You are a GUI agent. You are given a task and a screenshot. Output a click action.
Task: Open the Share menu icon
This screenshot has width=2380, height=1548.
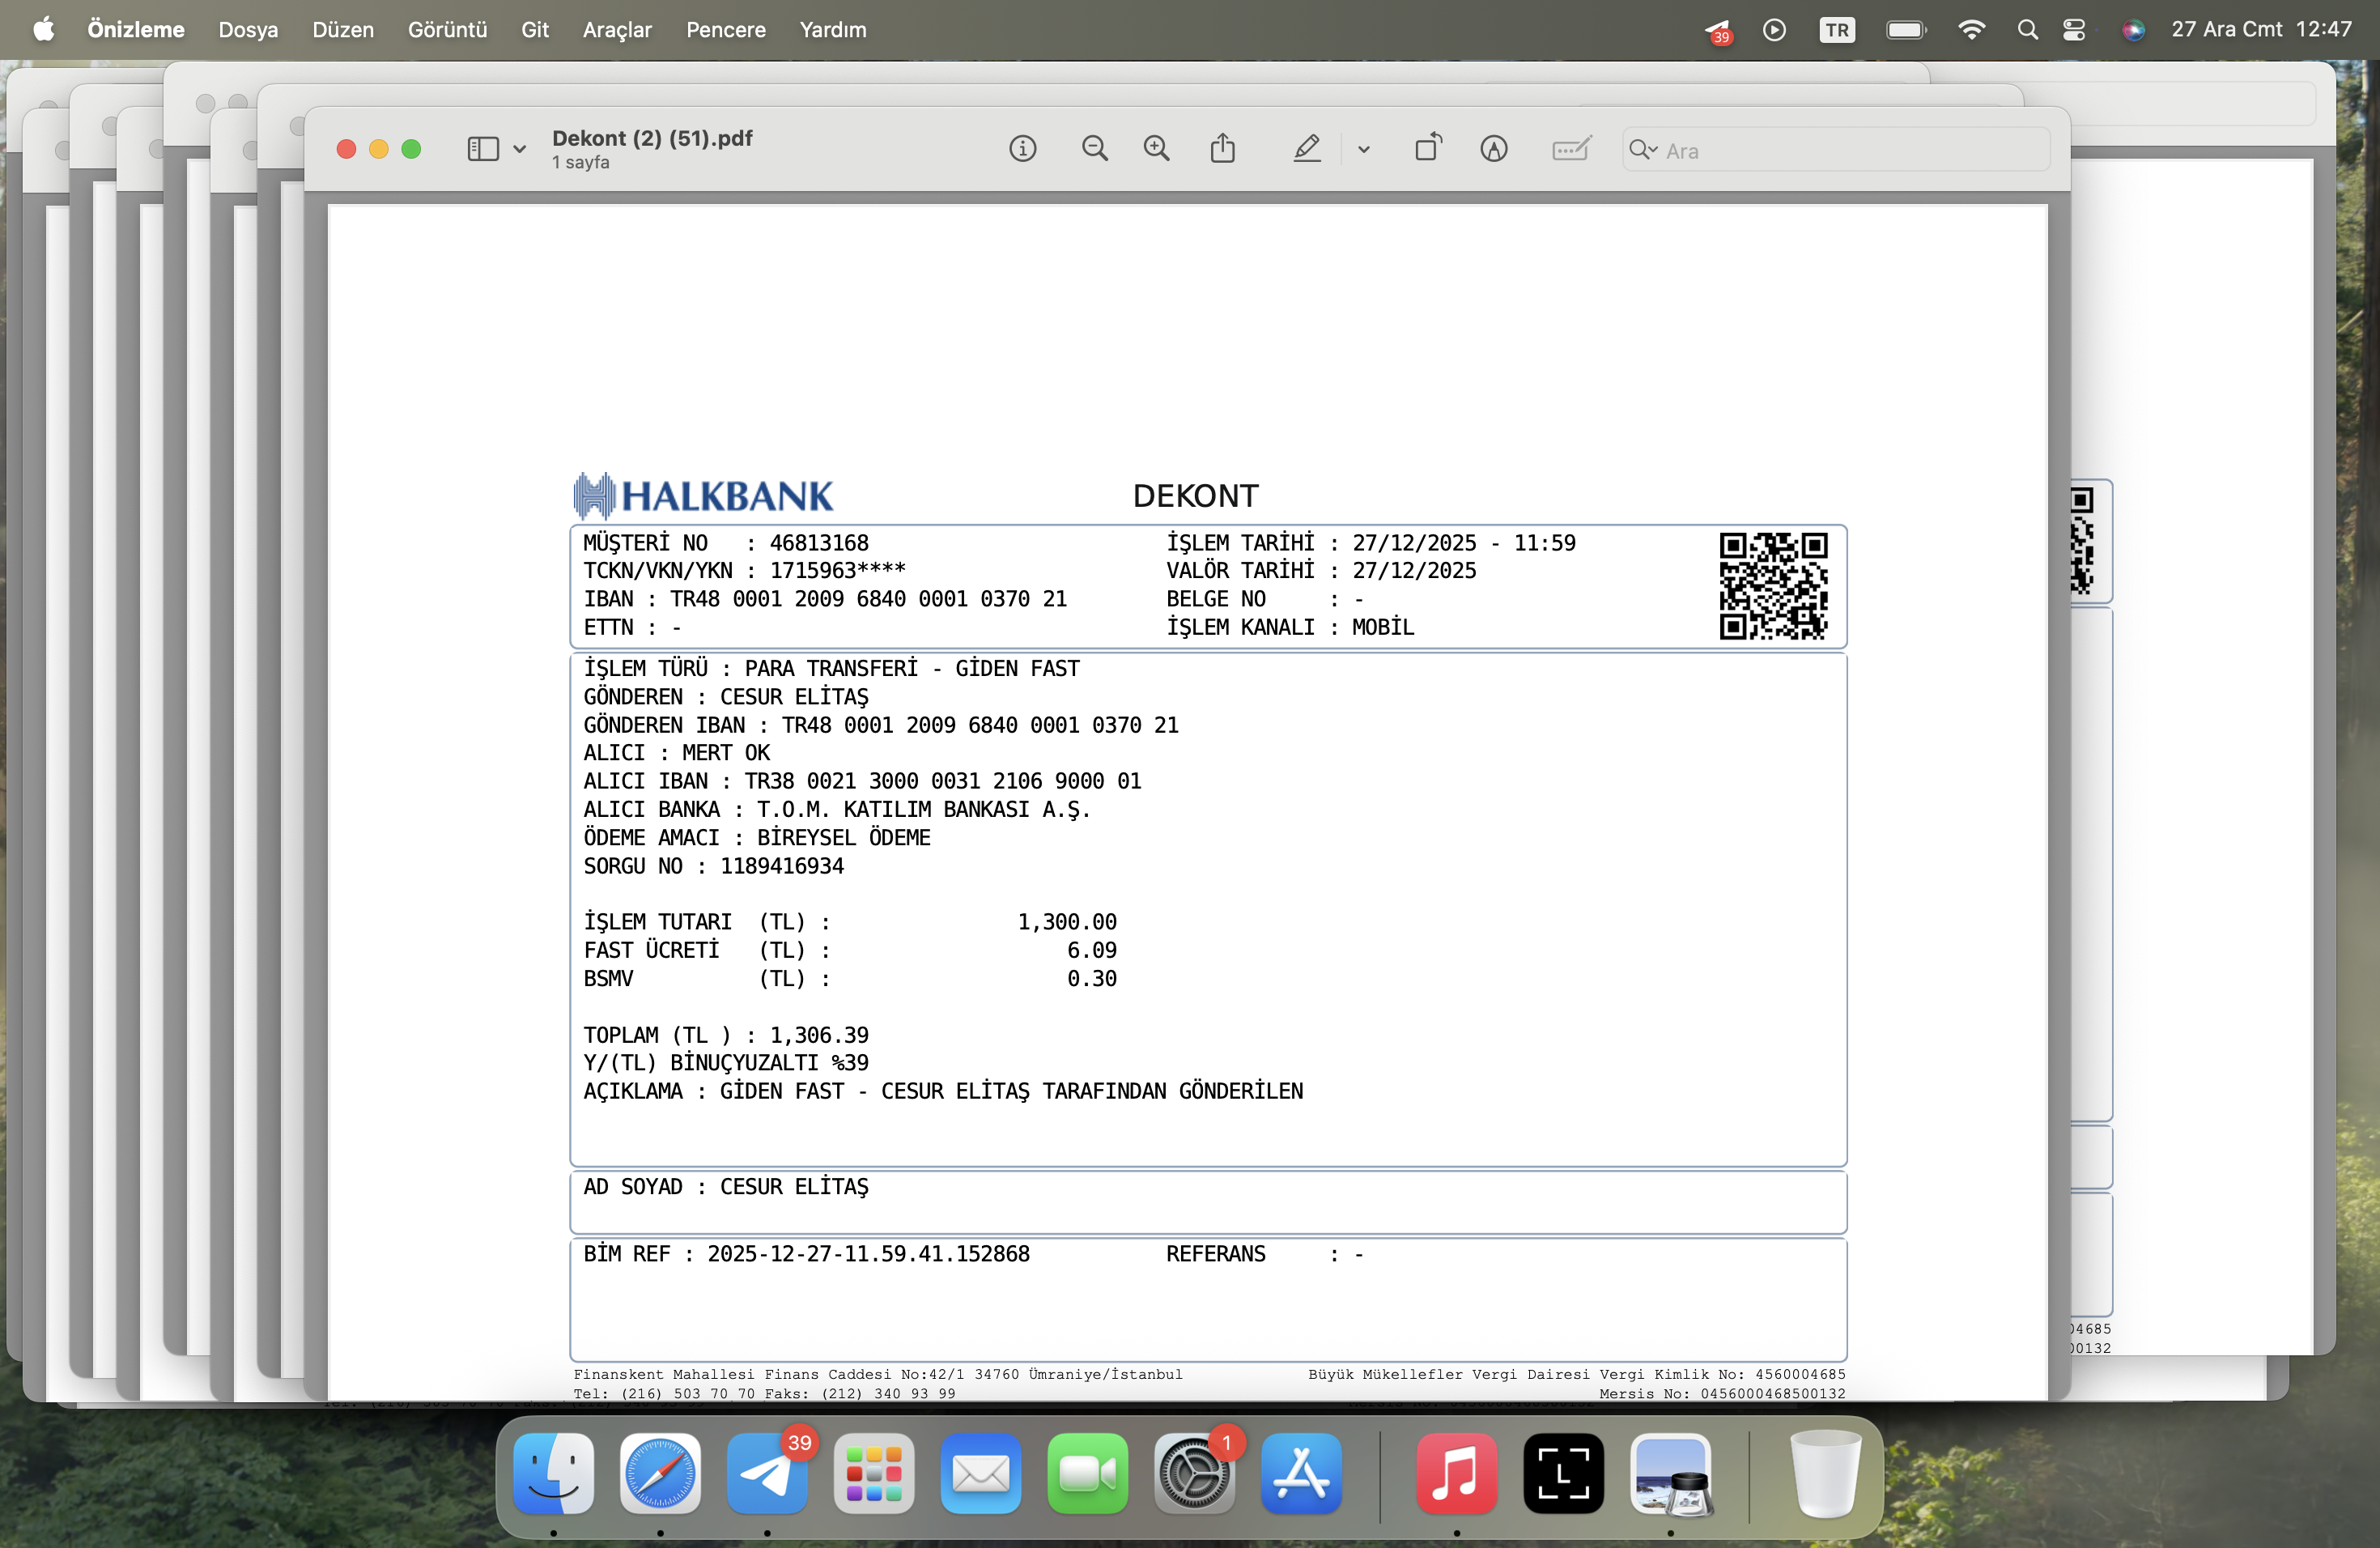[1223, 149]
